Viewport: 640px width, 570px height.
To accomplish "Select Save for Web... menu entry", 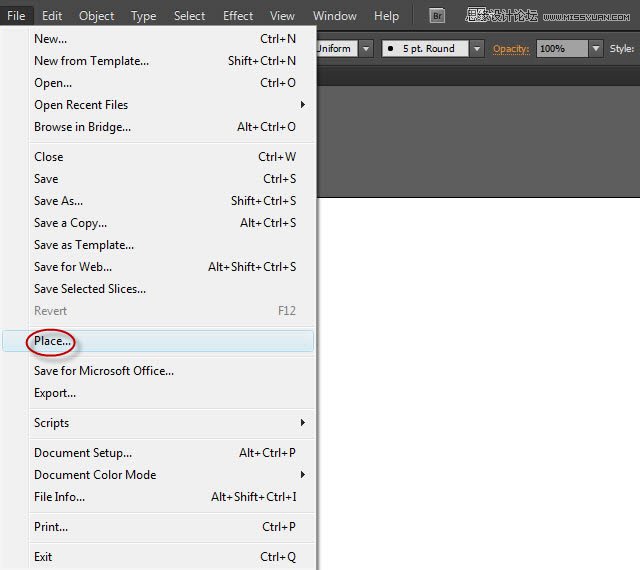I will [73, 267].
